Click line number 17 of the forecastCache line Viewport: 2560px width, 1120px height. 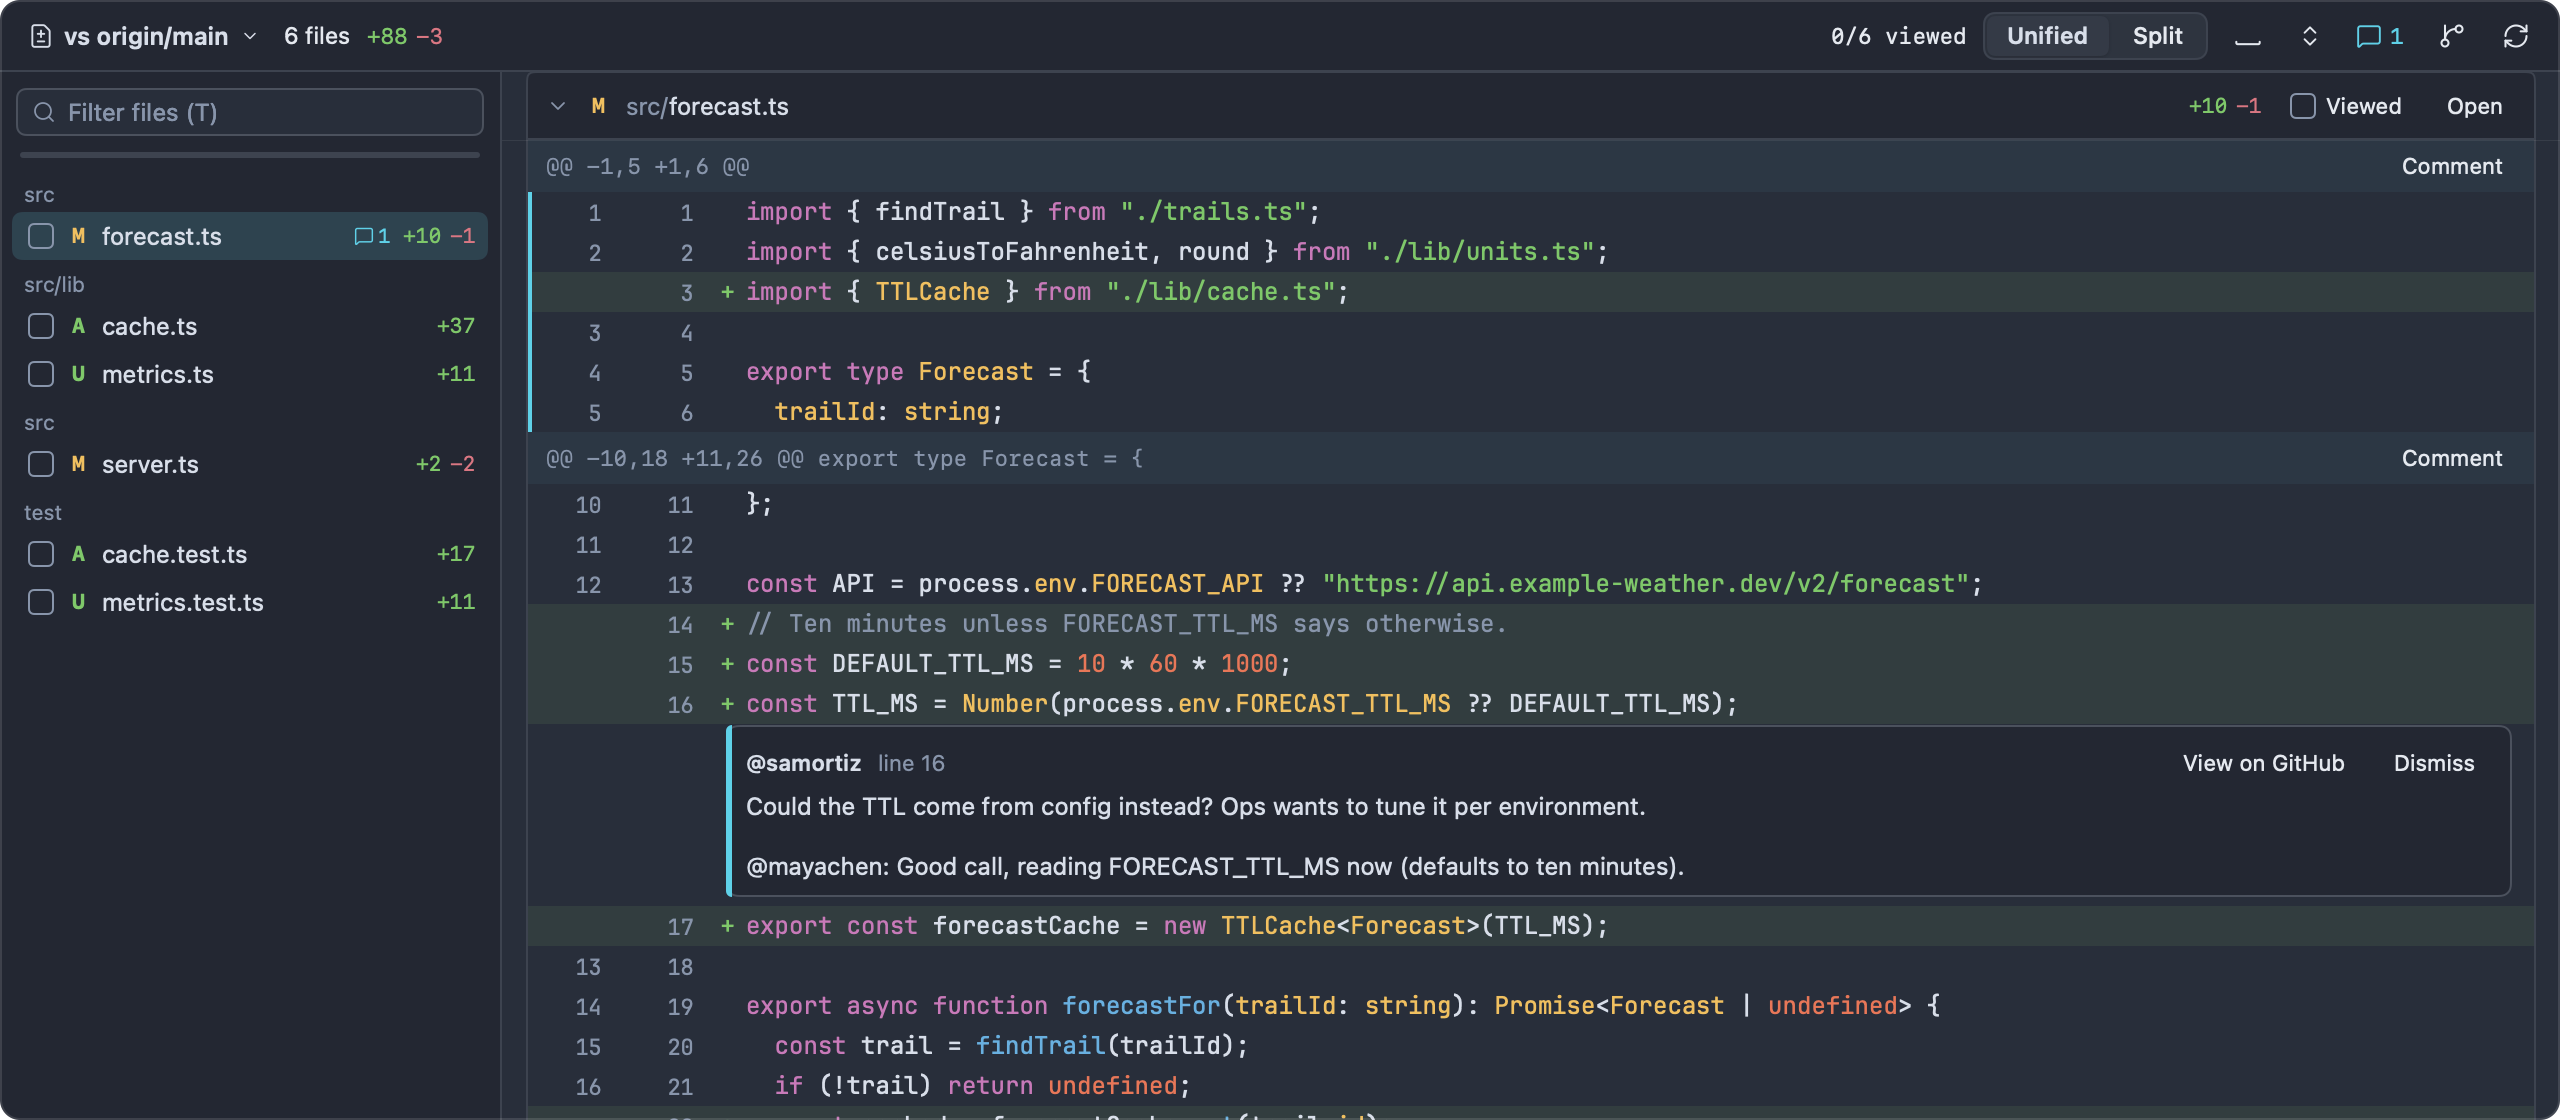pyautogui.click(x=680, y=926)
